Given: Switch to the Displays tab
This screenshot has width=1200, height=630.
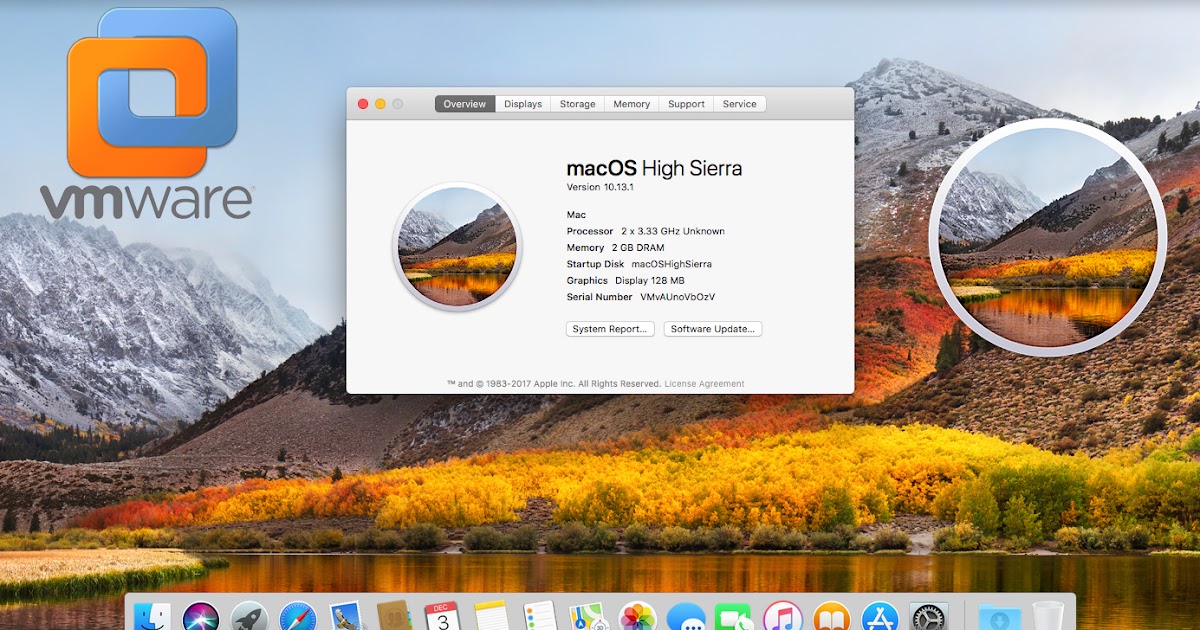Looking at the screenshot, I should [523, 104].
